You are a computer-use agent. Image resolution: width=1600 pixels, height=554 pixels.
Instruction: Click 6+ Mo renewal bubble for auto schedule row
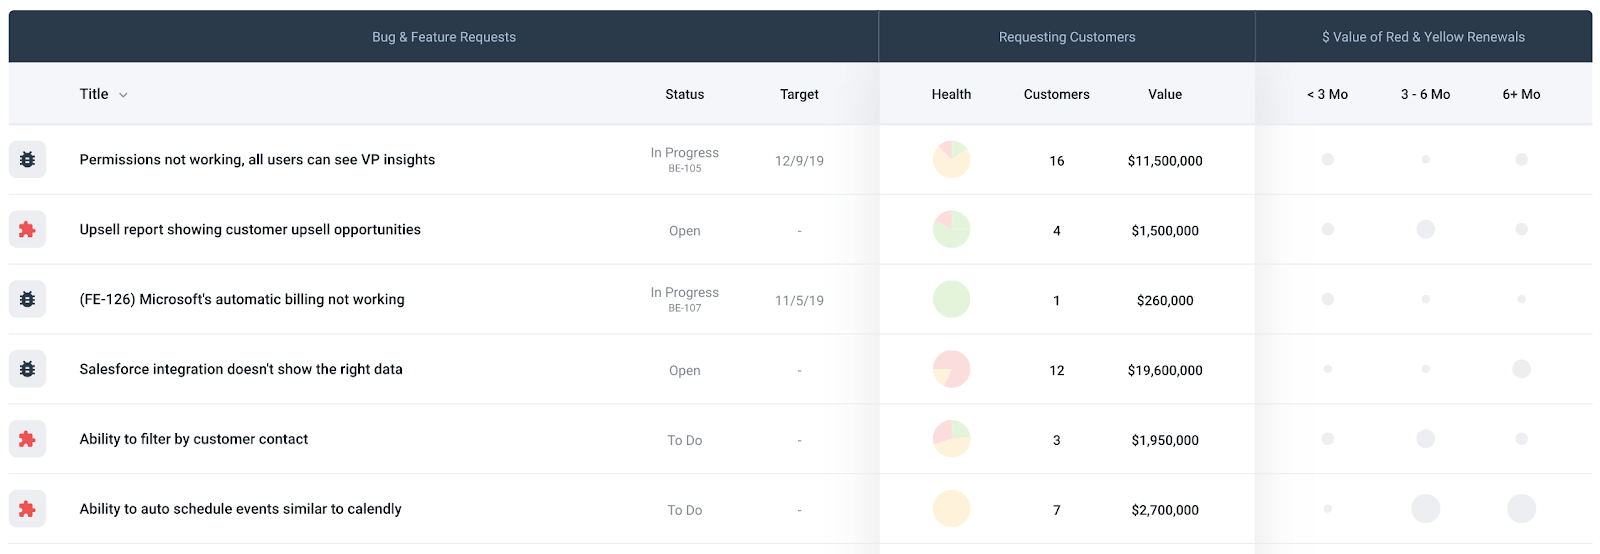tap(1521, 509)
